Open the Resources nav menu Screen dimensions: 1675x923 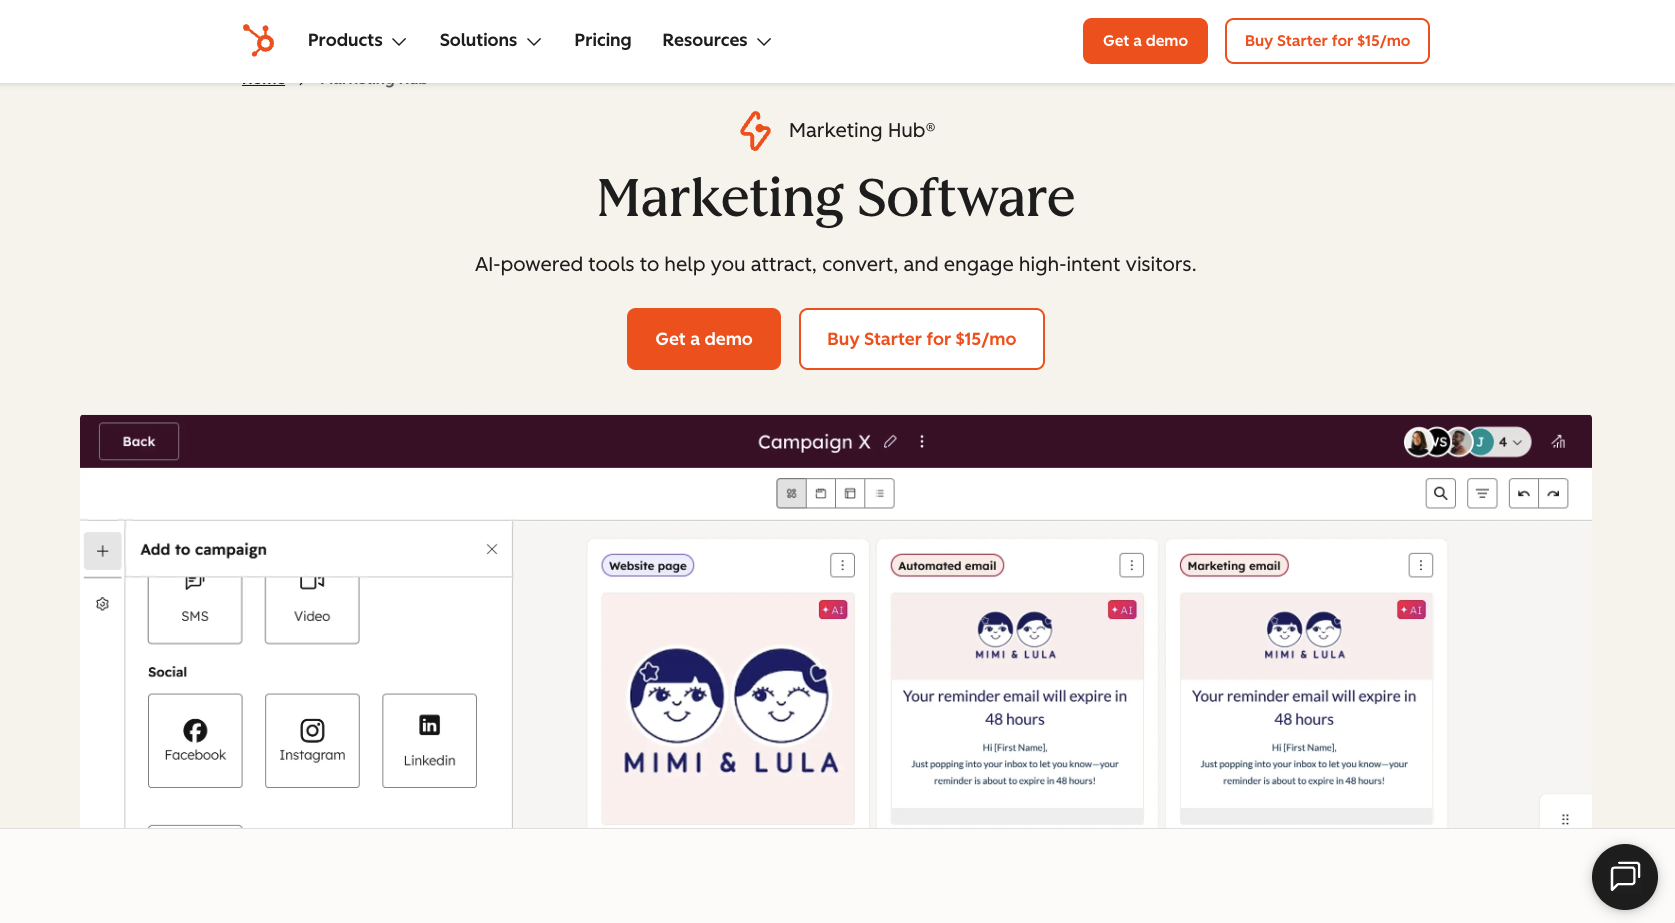coord(716,40)
